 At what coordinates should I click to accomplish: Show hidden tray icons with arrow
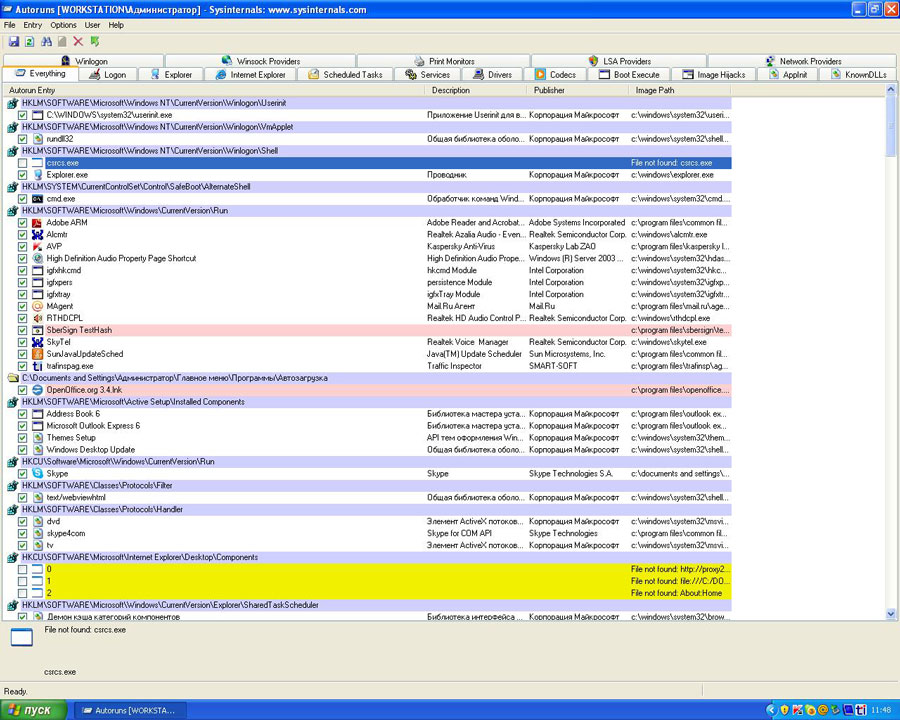[x=770, y=710]
